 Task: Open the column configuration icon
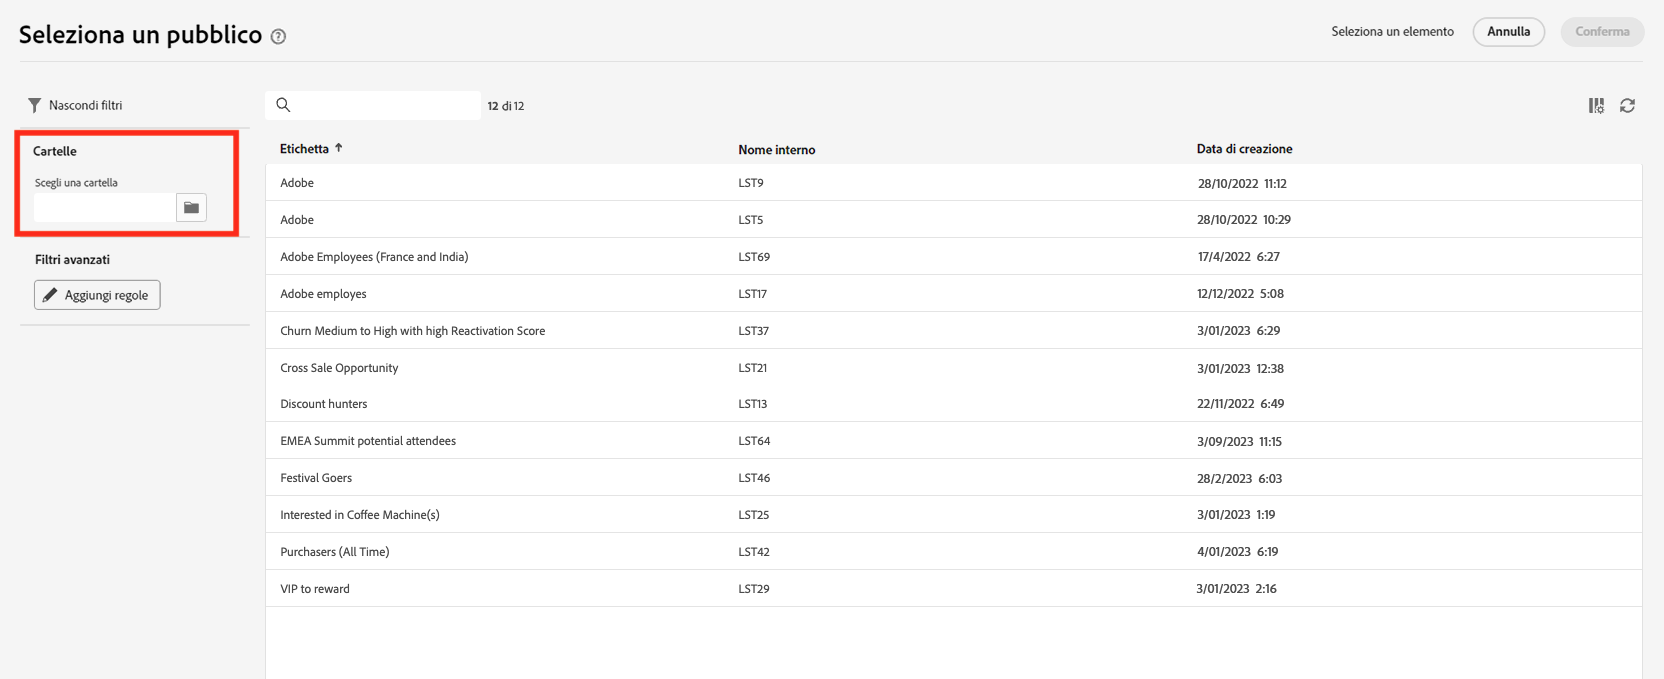click(x=1596, y=106)
